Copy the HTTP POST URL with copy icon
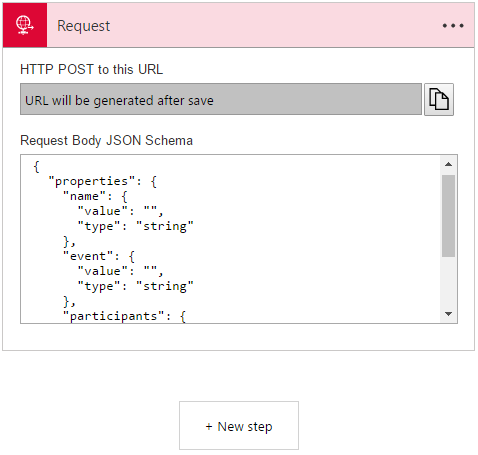478x455 pixels. [x=439, y=99]
